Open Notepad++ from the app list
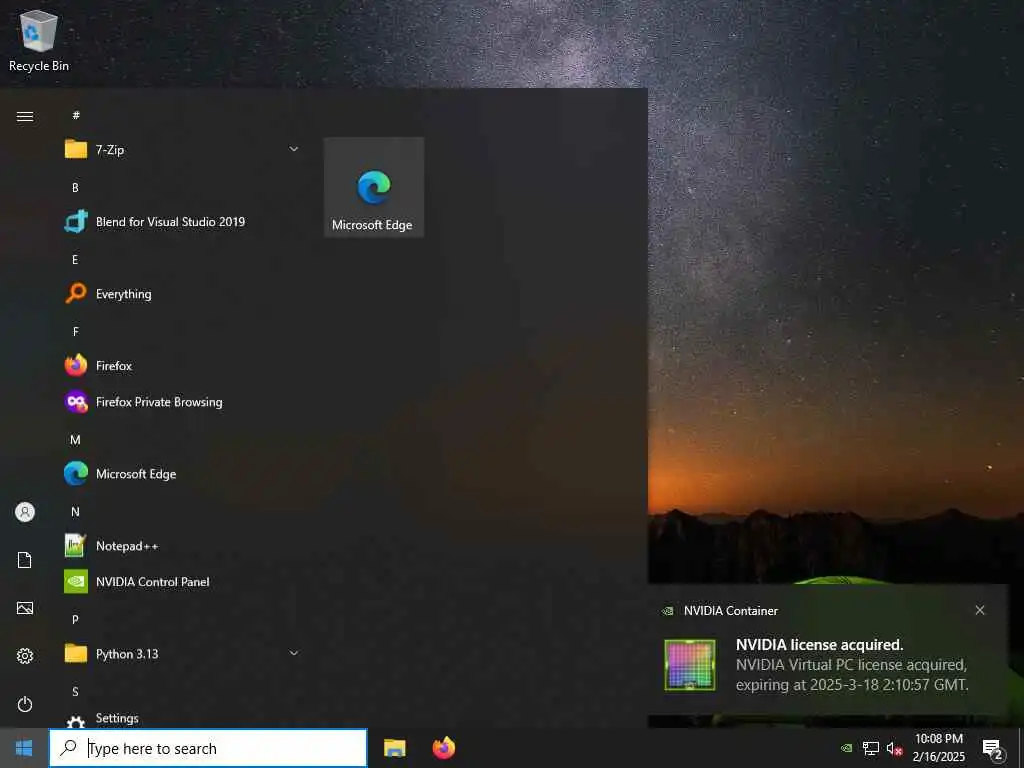The image size is (1024, 768). pyautogui.click(x=182, y=546)
